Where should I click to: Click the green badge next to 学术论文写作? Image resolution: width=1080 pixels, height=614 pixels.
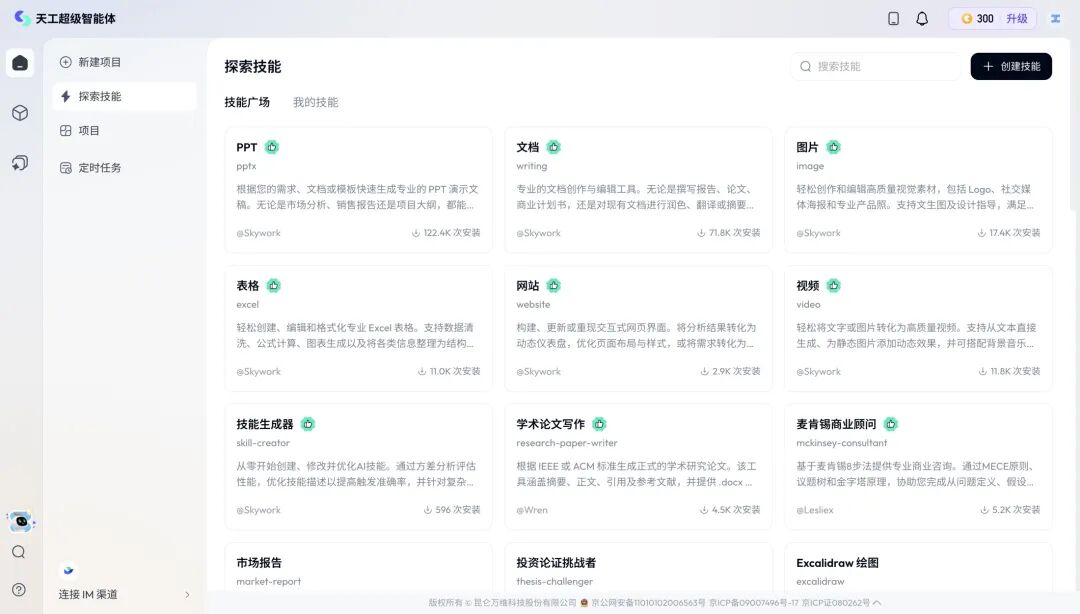coord(599,424)
